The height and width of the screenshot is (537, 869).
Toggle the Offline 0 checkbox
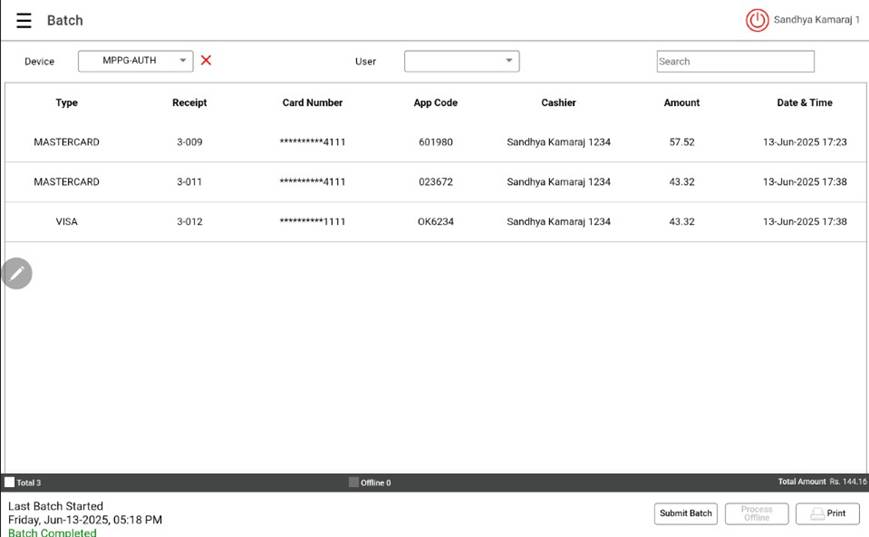pos(353,482)
